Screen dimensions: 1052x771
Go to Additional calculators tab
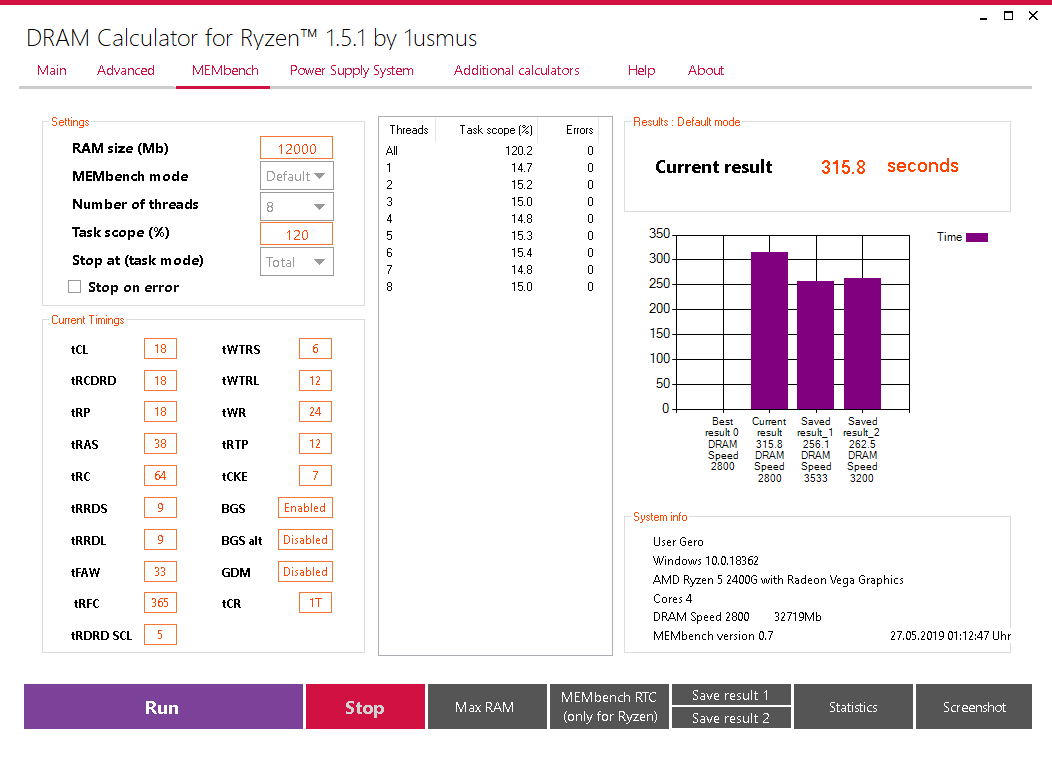[x=517, y=70]
